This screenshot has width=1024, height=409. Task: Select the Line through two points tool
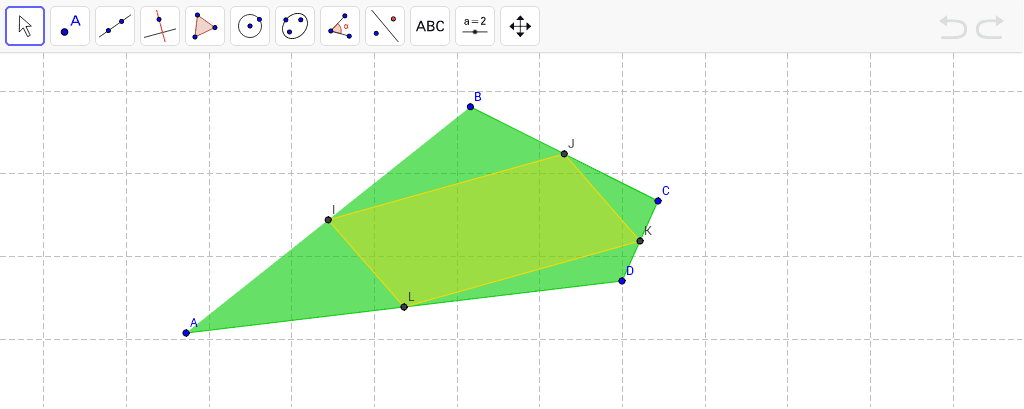[115, 26]
